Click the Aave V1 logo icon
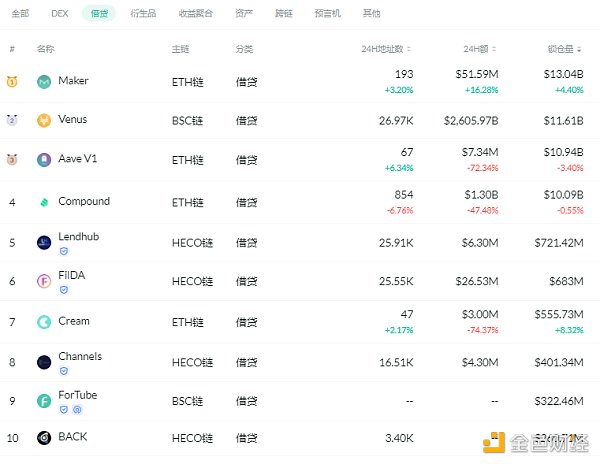The width and height of the screenshot is (600, 464). point(44,160)
